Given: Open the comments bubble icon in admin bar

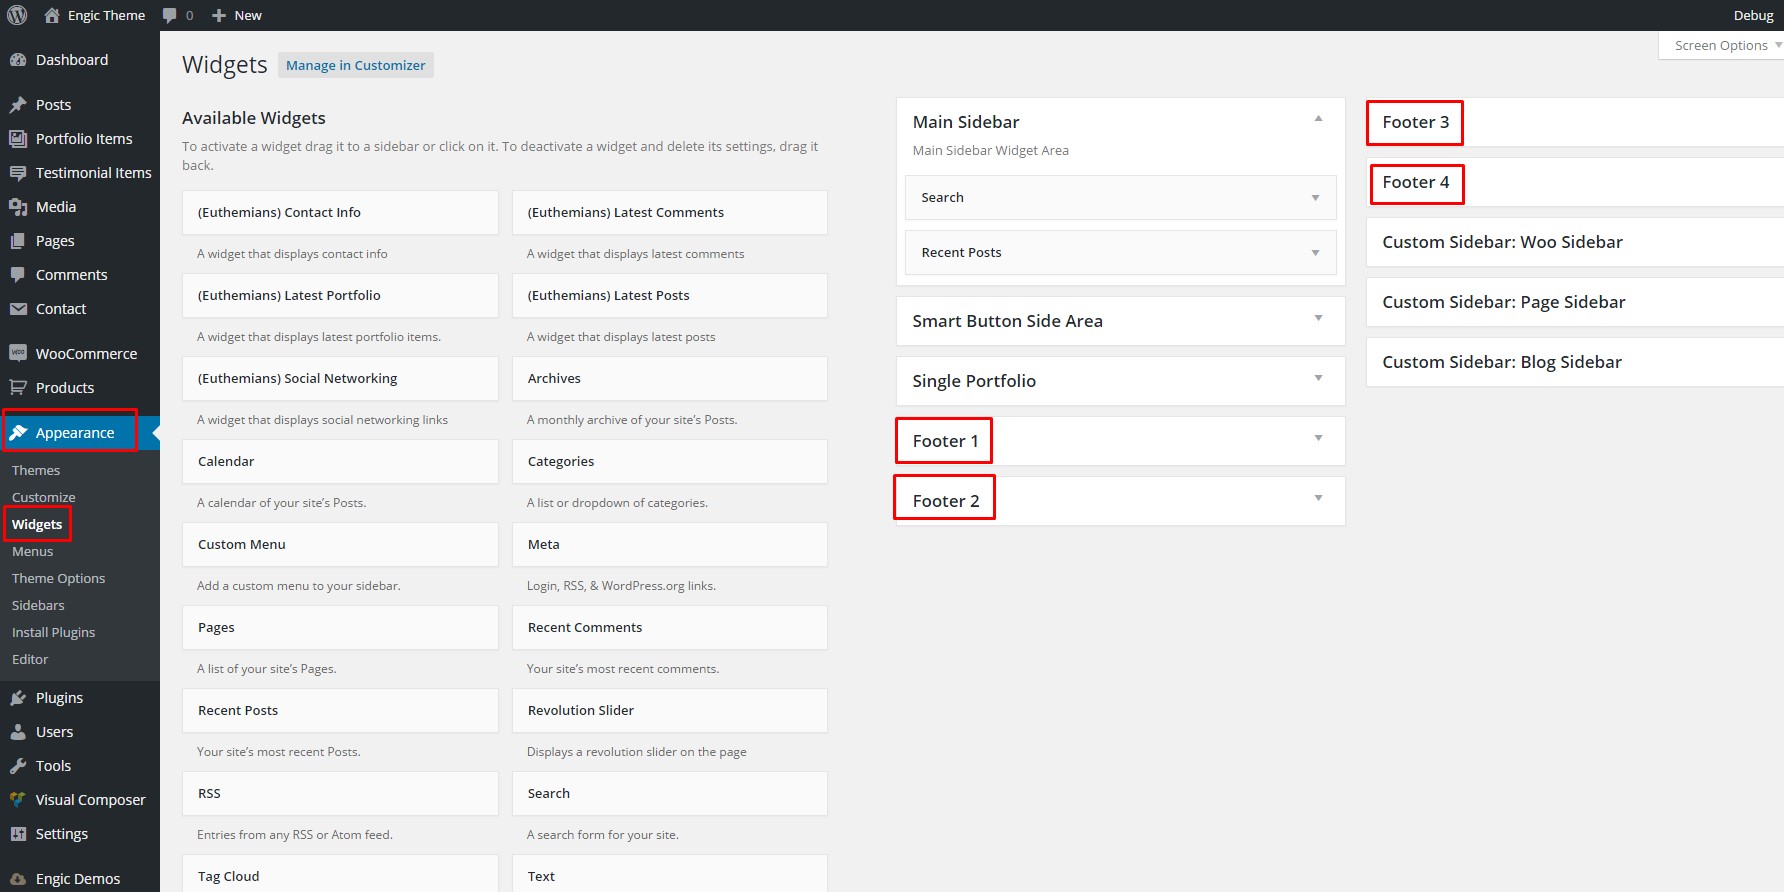Looking at the screenshot, I should [170, 15].
